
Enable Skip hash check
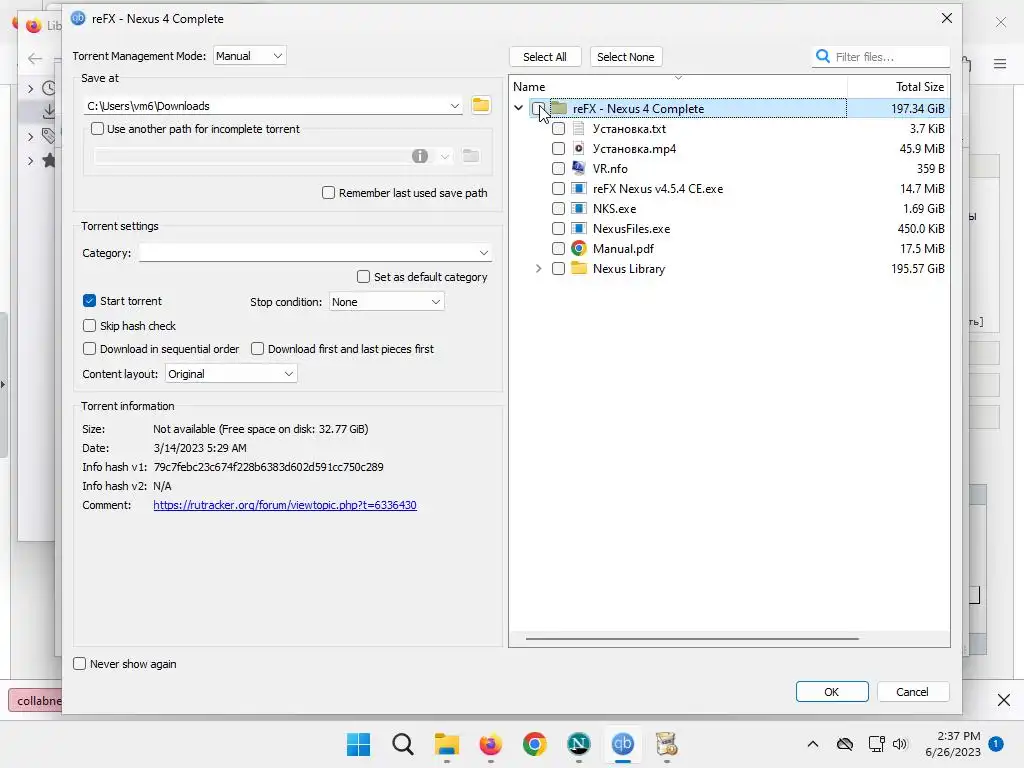coord(89,325)
